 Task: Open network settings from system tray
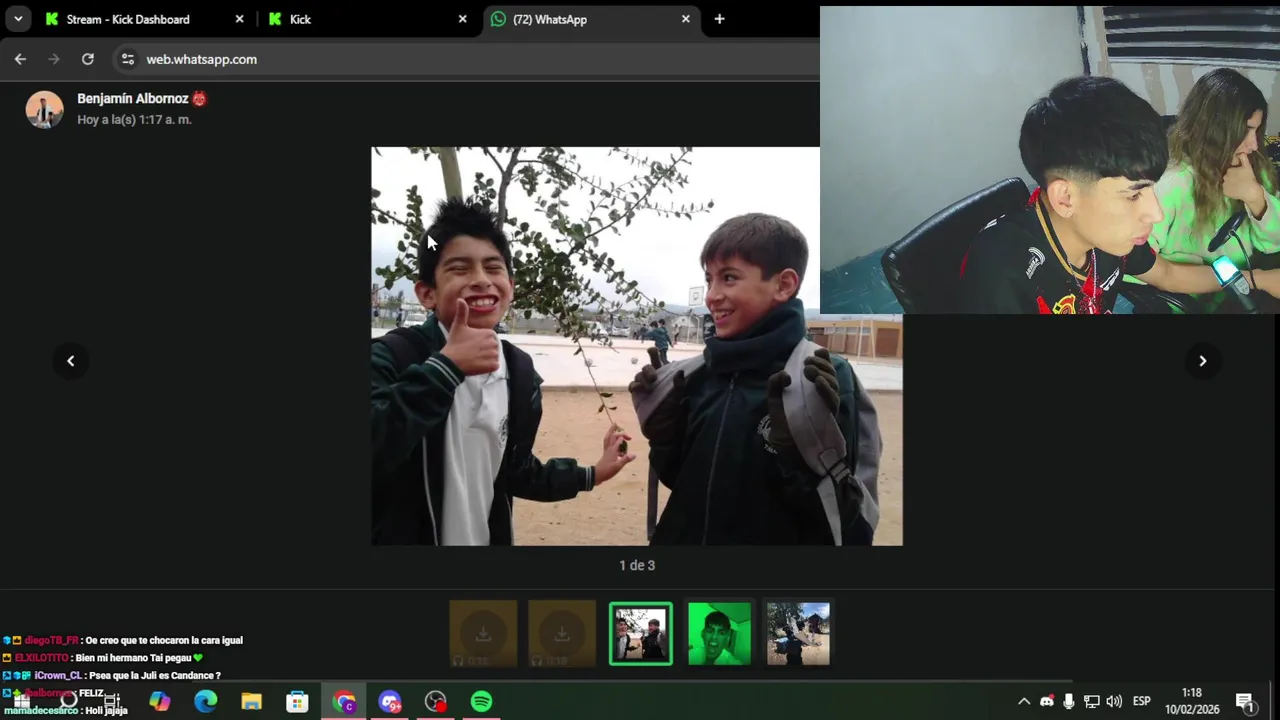click(x=1092, y=701)
